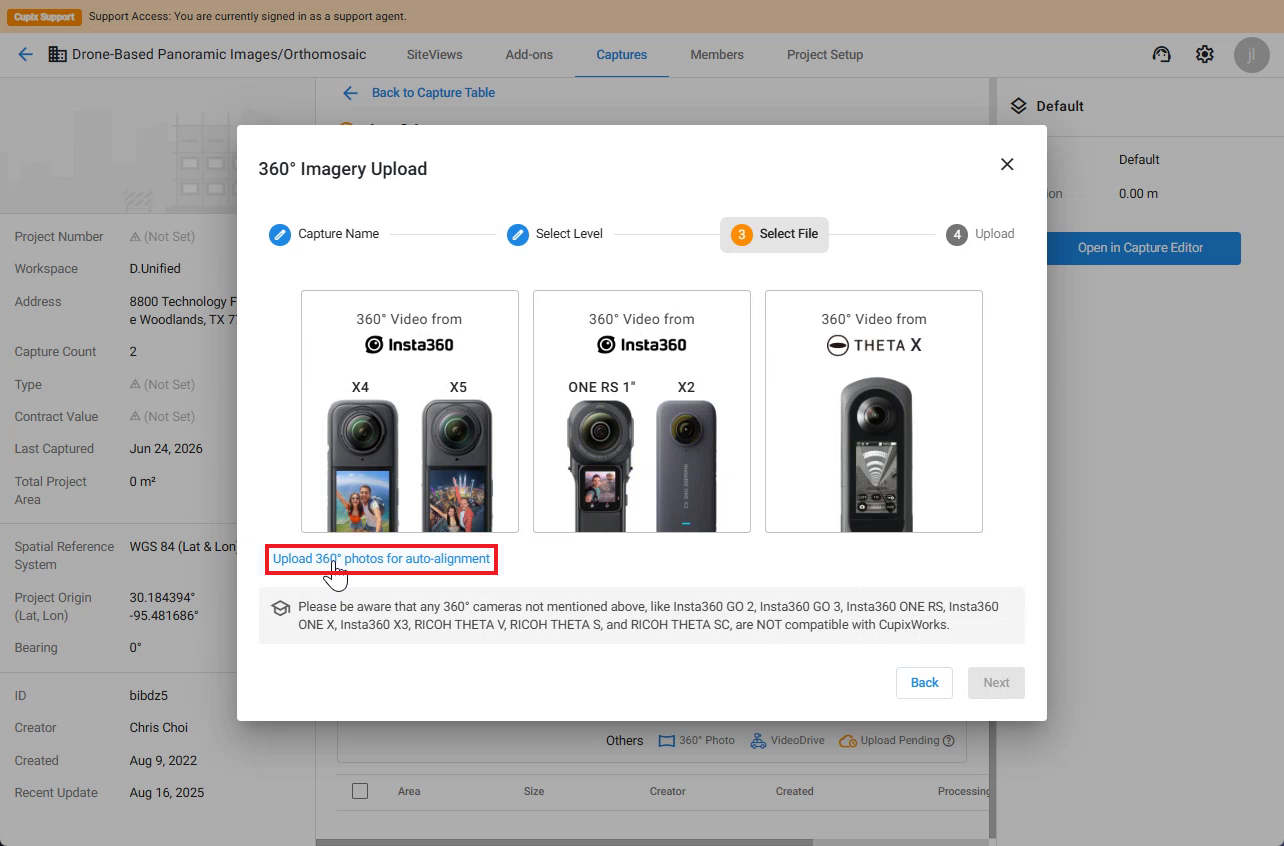Click step 3 Select File indicator
The width and height of the screenshot is (1284, 846).
pos(774,234)
